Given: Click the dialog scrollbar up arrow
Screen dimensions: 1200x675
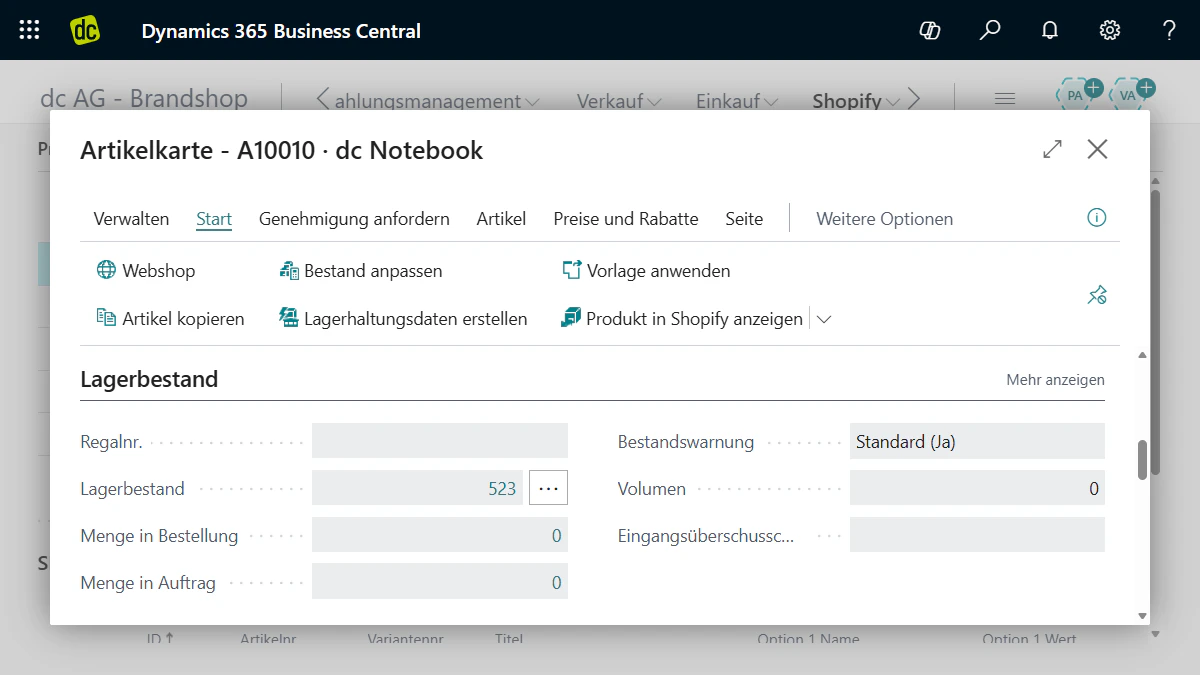Looking at the screenshot, I should click(1142, 355).
